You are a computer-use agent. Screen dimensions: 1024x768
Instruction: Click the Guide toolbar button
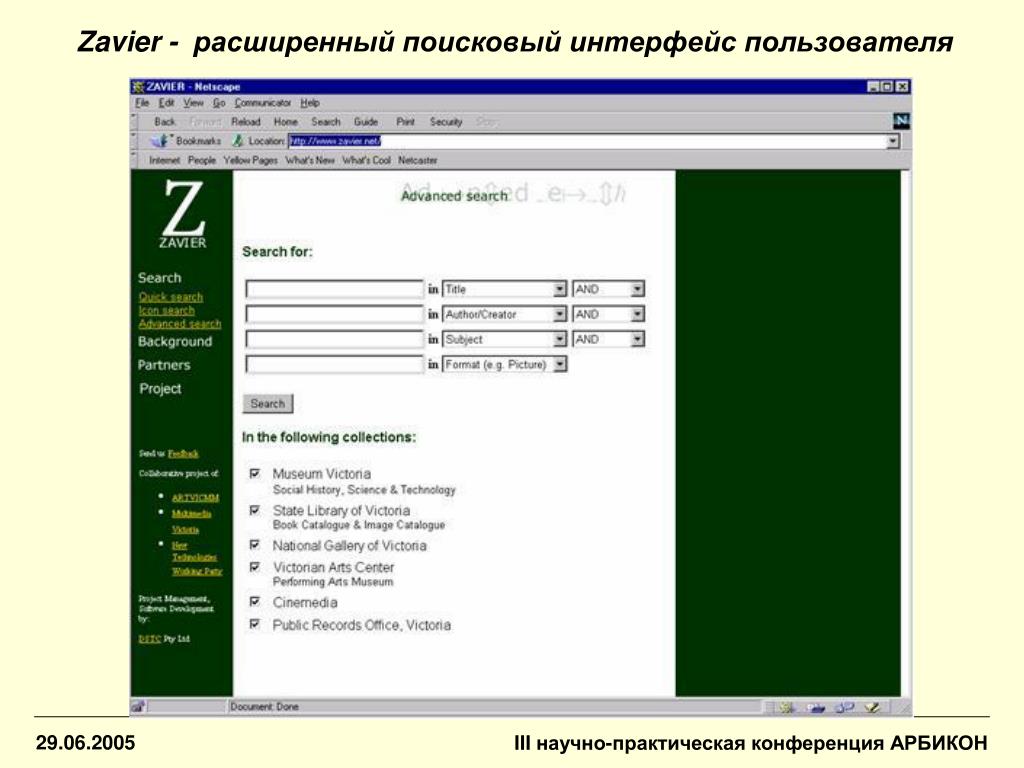point(366,121)
